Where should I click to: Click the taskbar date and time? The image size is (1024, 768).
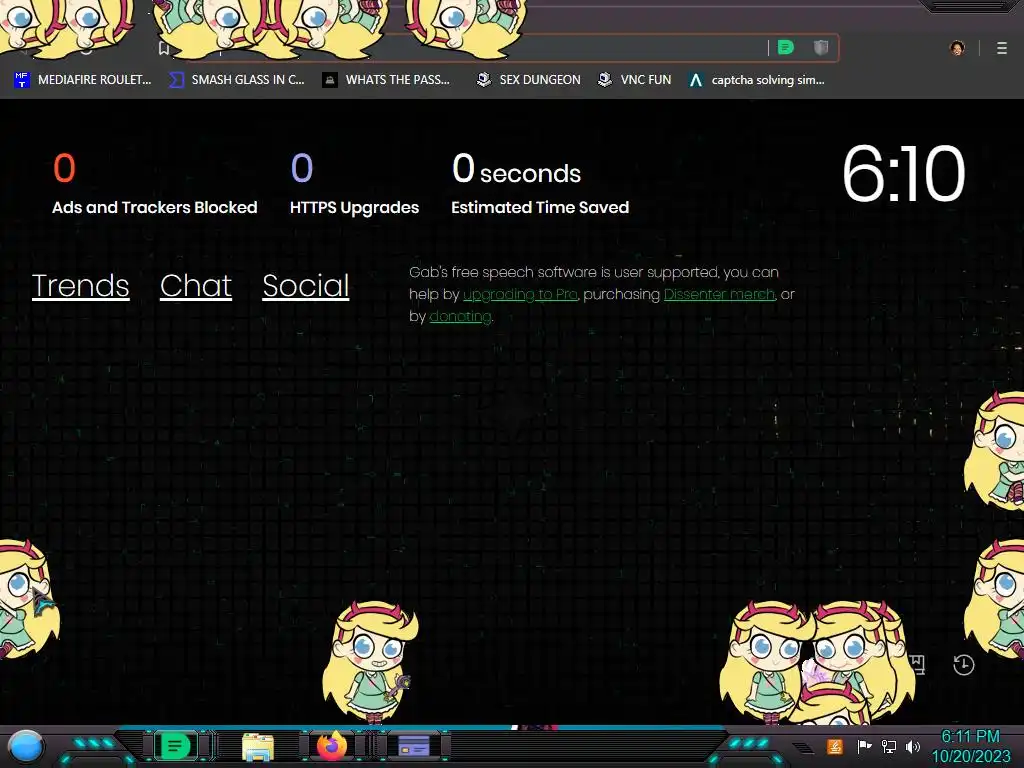(x=971, y=746)
